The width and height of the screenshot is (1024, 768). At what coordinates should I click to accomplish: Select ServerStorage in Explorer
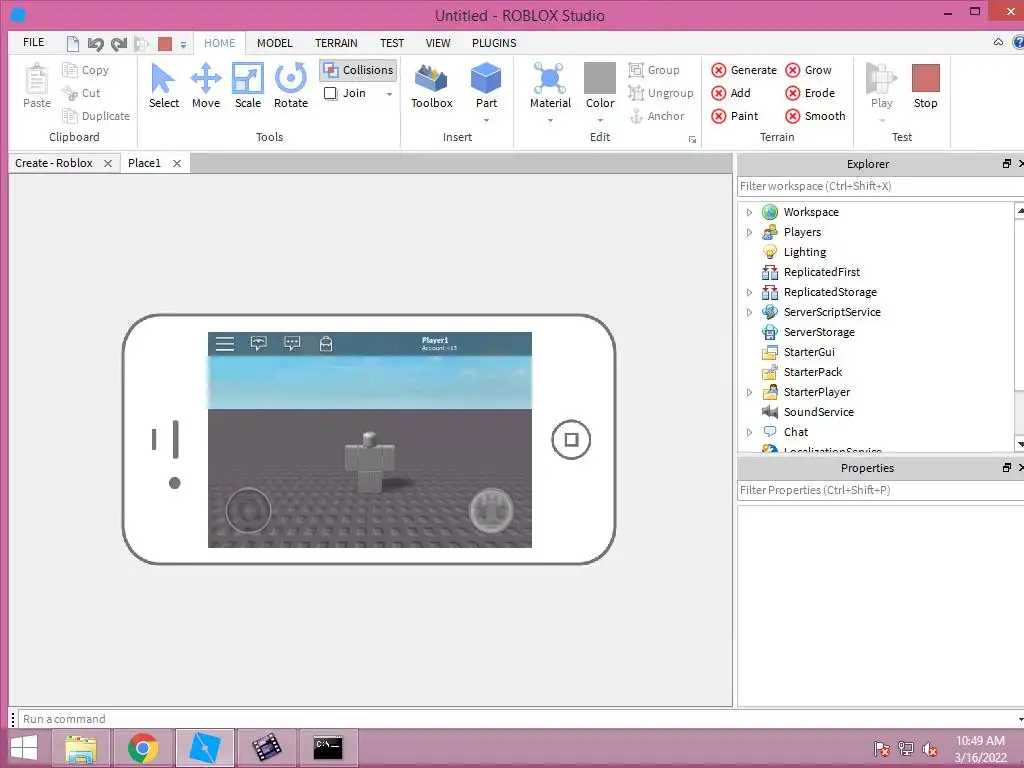pos(819,332)
